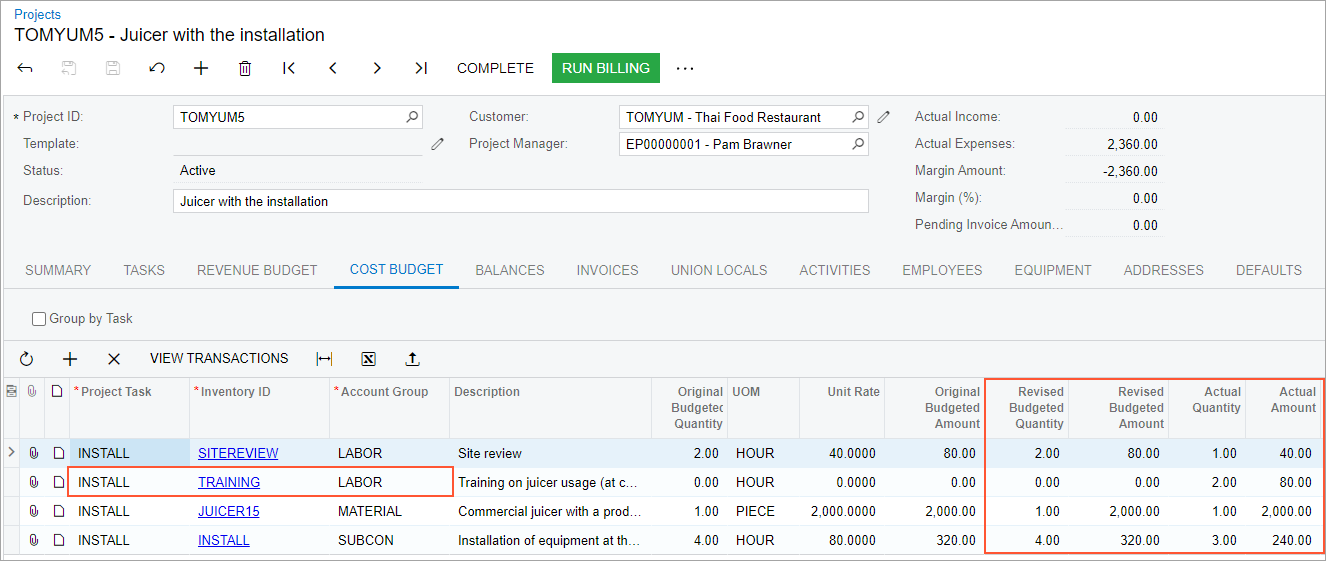The height and width of the screenshot is (561, 1326).
Task: Refresh the cost budget grid
Action: coord(26,359)
